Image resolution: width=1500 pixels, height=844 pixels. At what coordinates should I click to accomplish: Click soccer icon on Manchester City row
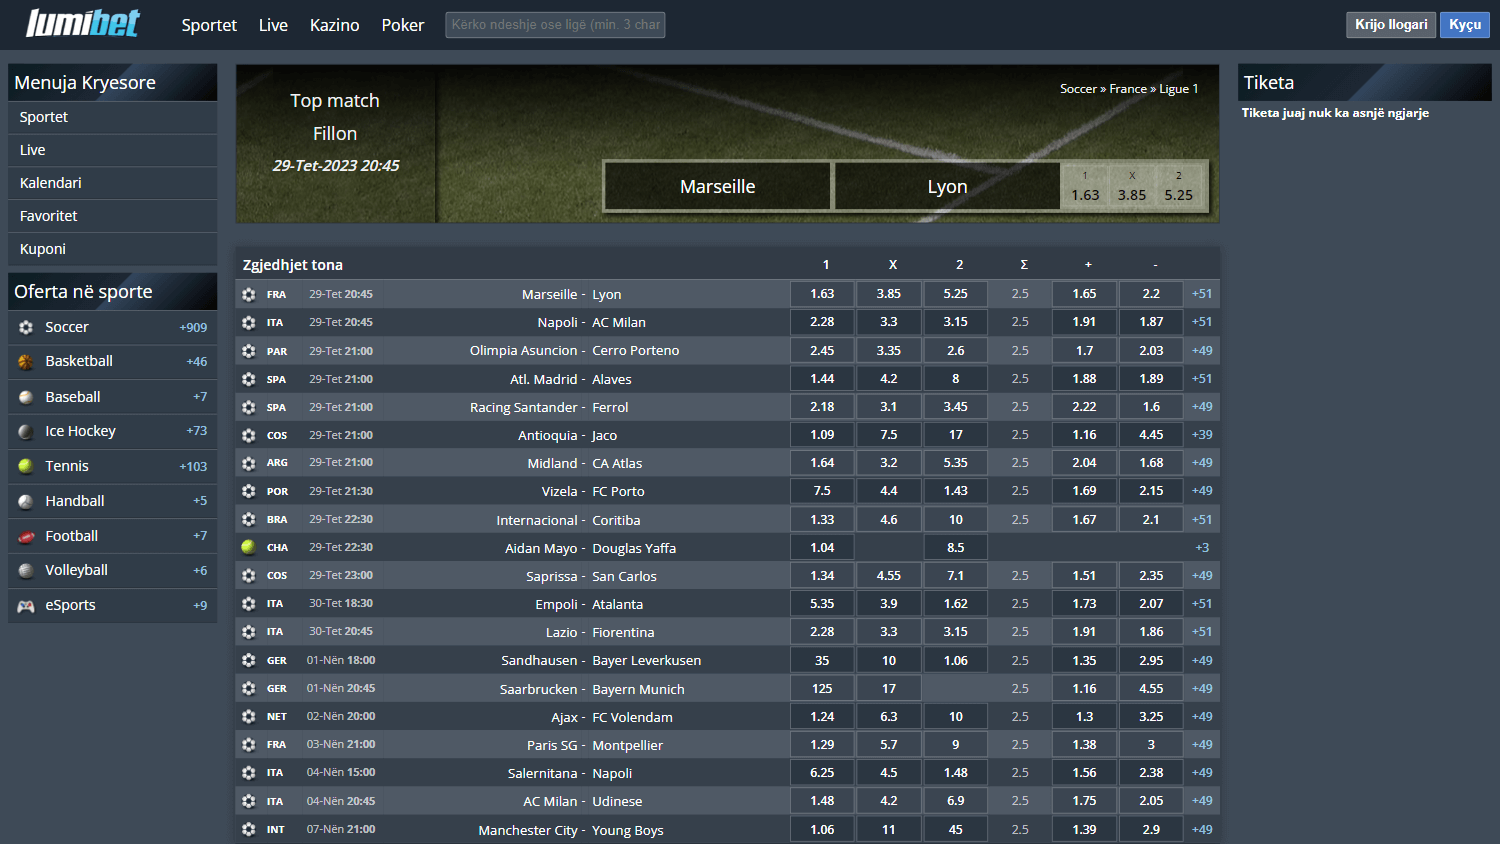pyautogui.click(x=248, y=829)
